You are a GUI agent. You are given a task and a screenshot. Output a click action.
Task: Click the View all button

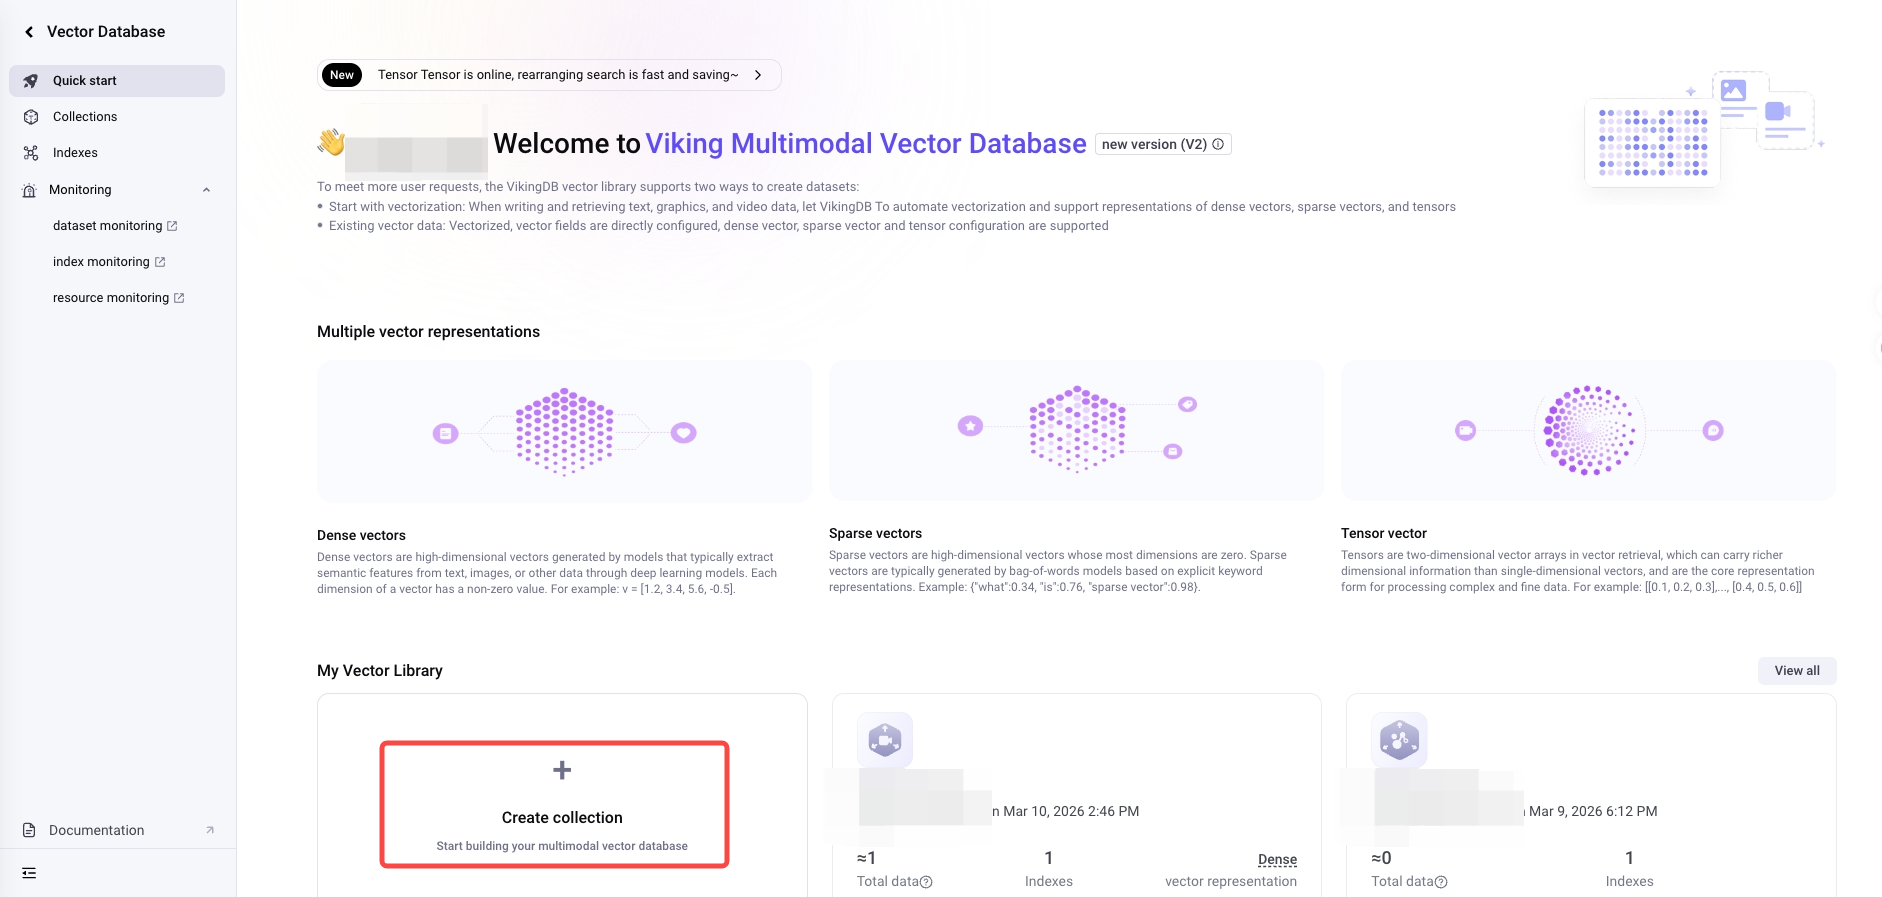(1796, 671)
